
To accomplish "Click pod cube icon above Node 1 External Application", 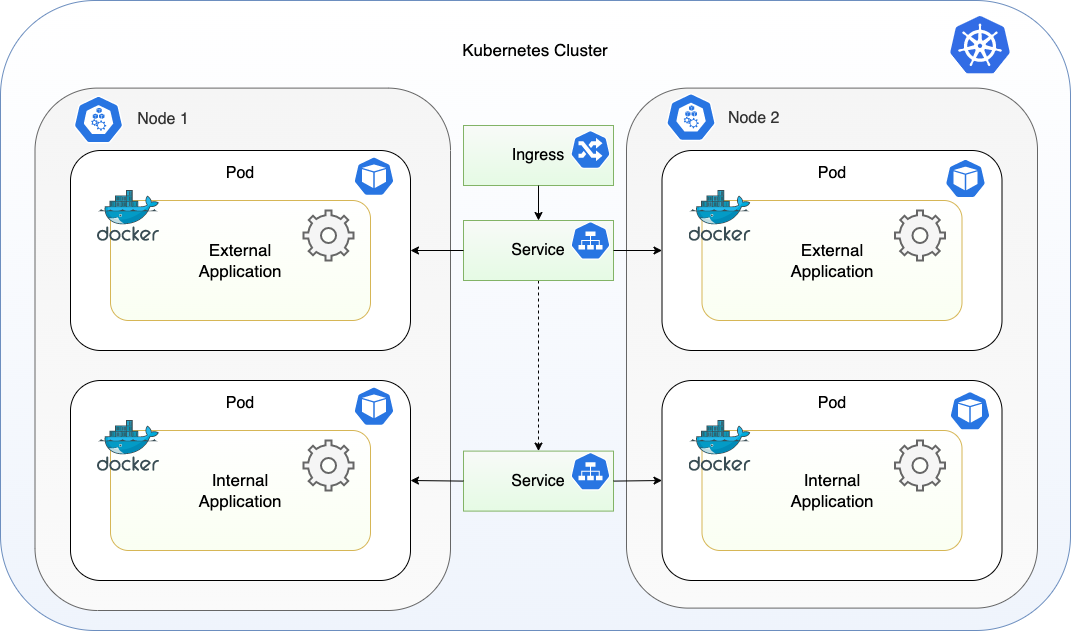I will tap(374, 177).
